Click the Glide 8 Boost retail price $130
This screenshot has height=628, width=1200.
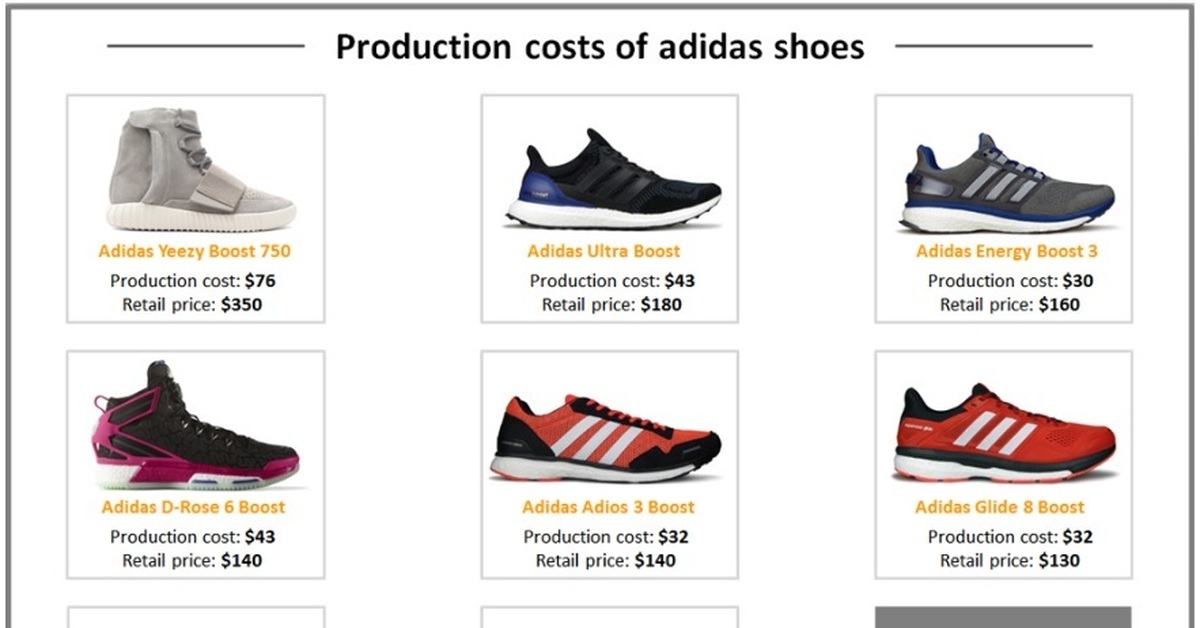click(x=1058, y=561)
